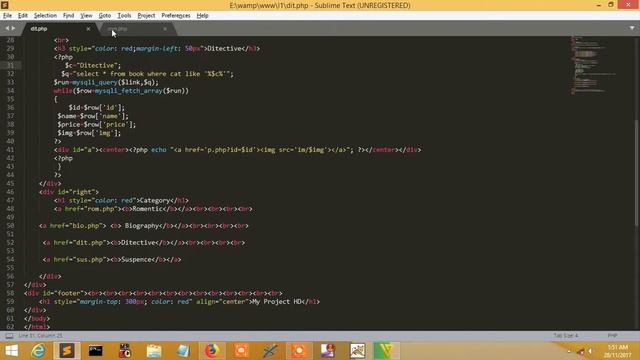The height and width of the screenshot is (360, 640).
Task: Click line number 58 in the gutter
Action: (10, 293)
